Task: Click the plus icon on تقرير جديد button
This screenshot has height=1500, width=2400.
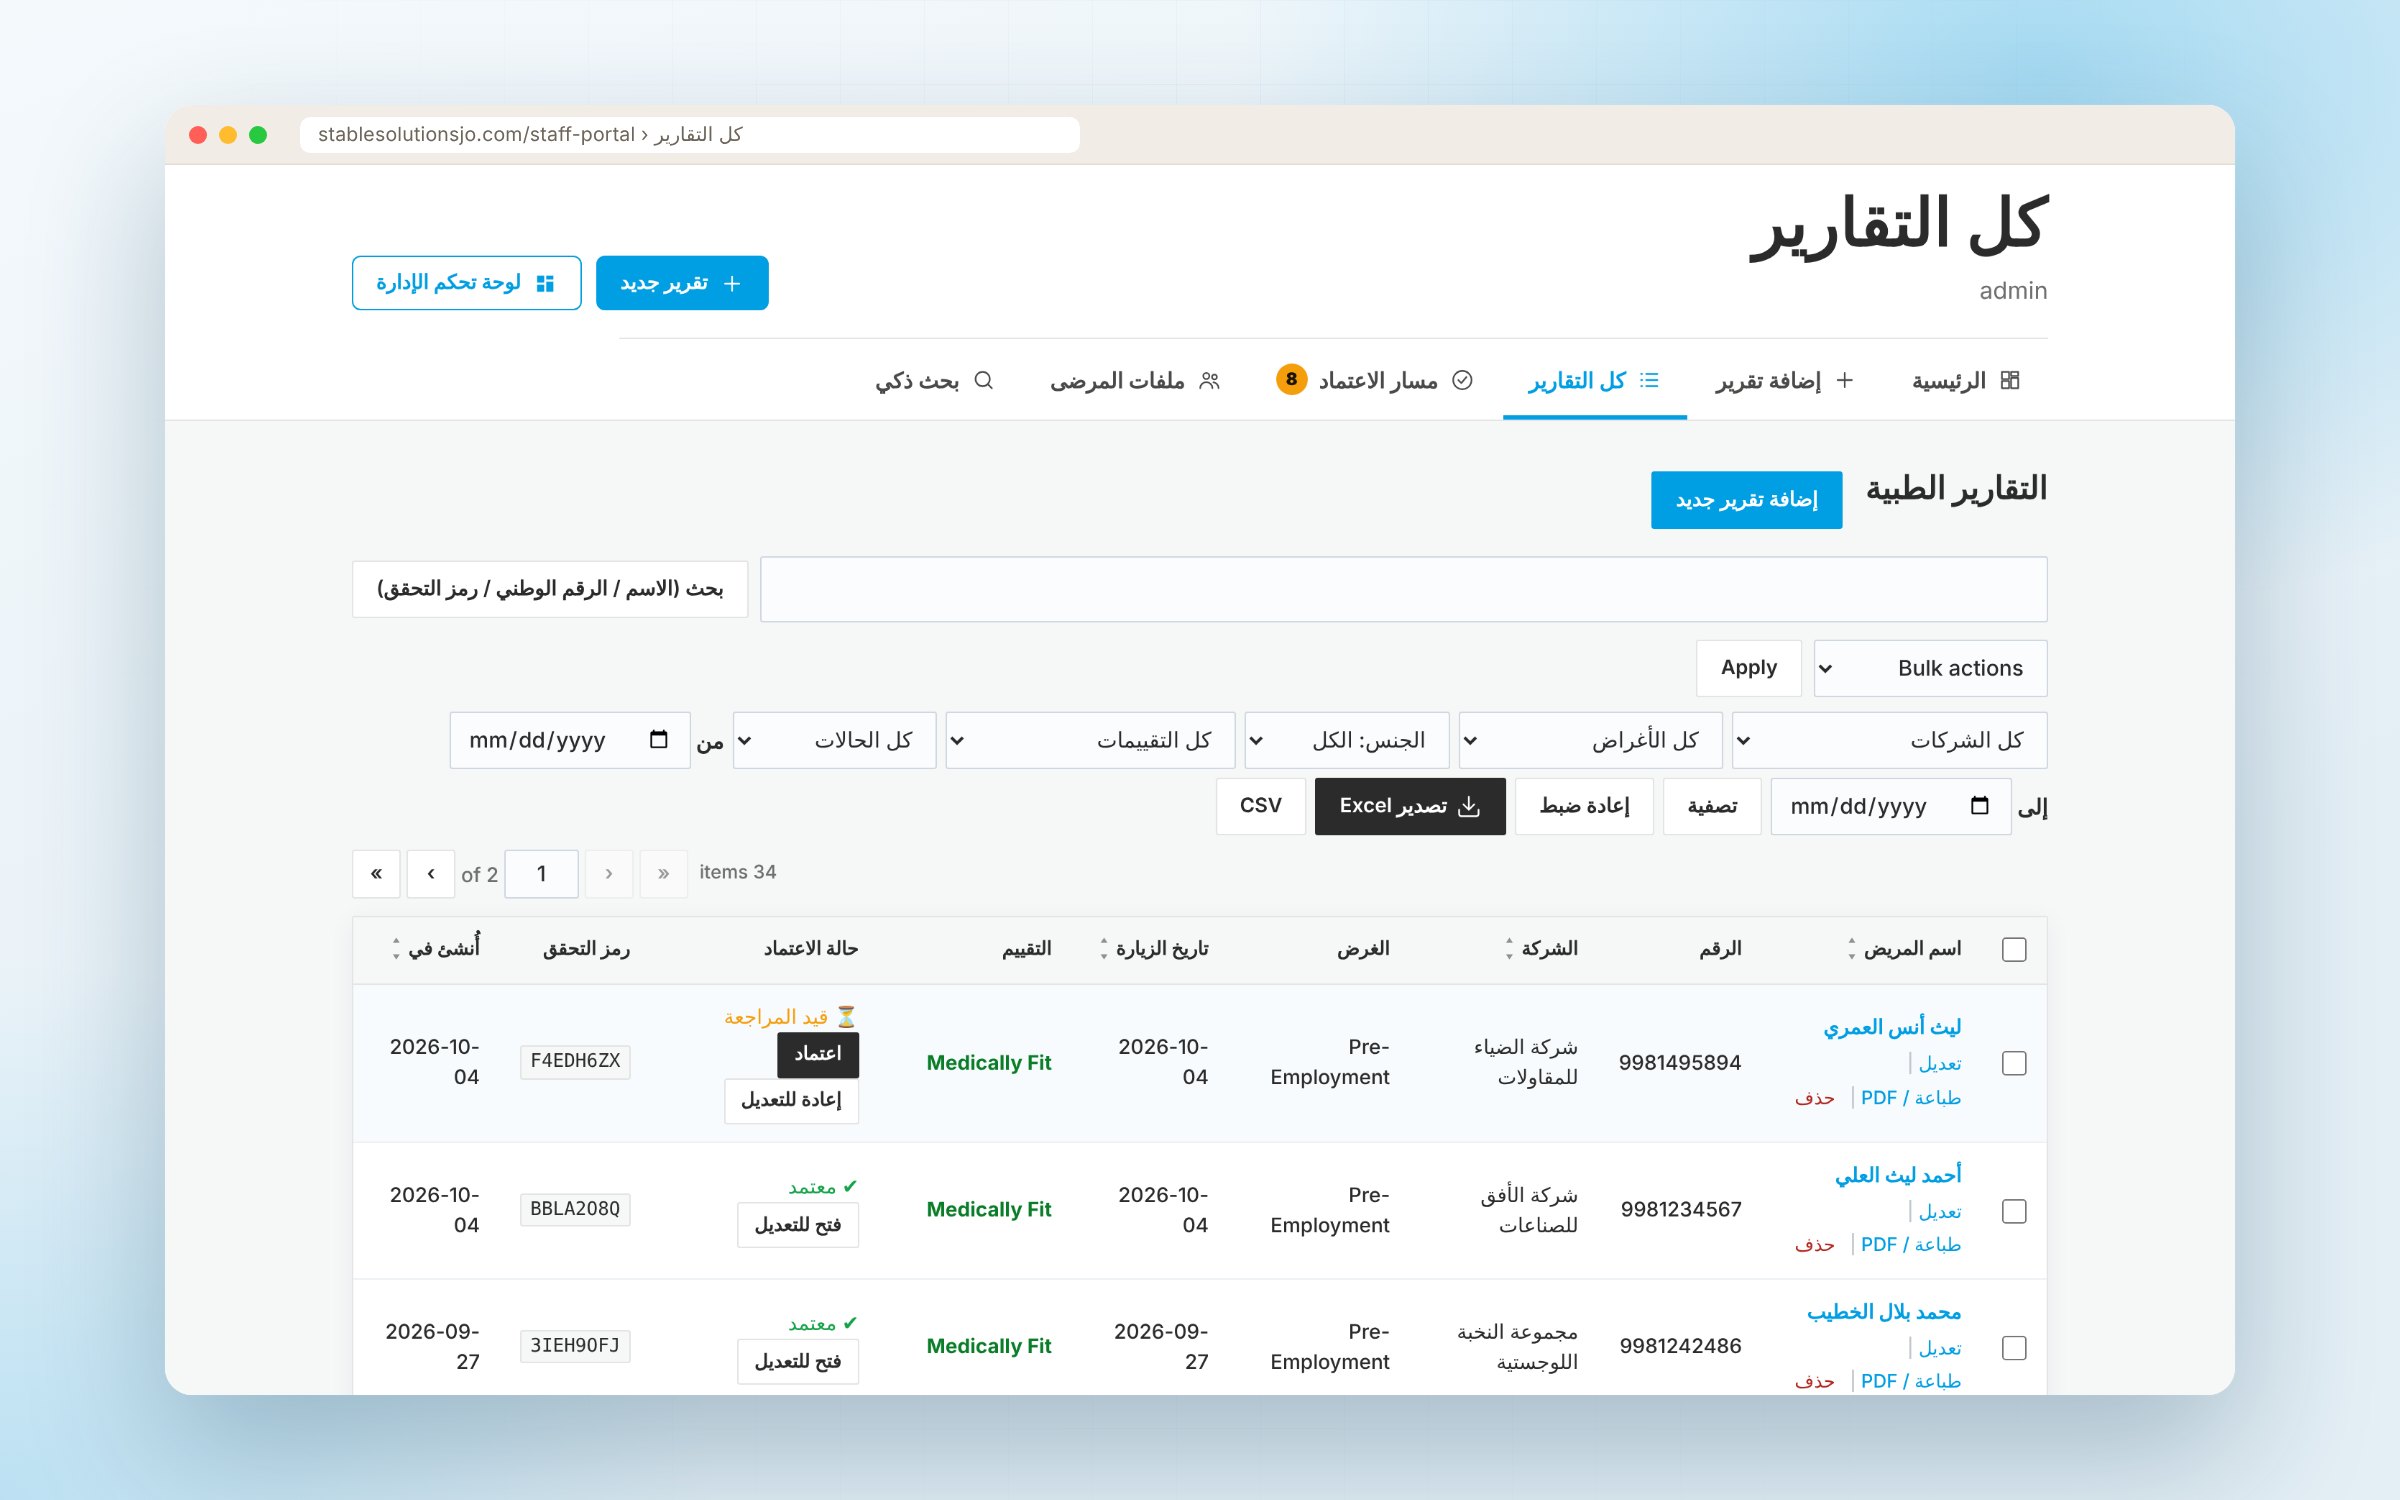Action: click(x=732, y=283)
